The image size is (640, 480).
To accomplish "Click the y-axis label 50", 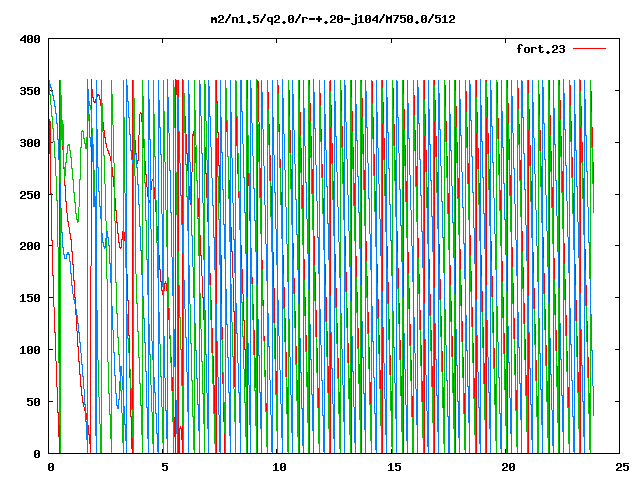I will tap(33, 402).
